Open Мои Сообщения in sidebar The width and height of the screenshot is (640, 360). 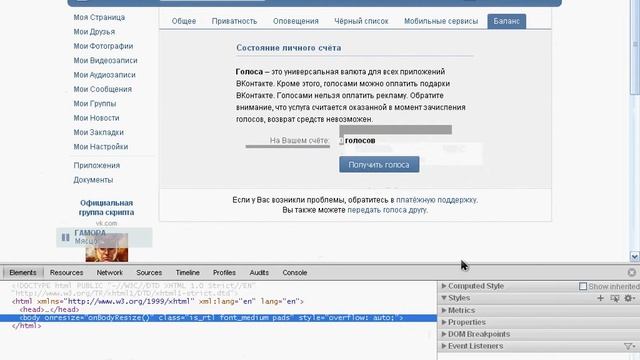coord(102,89)
